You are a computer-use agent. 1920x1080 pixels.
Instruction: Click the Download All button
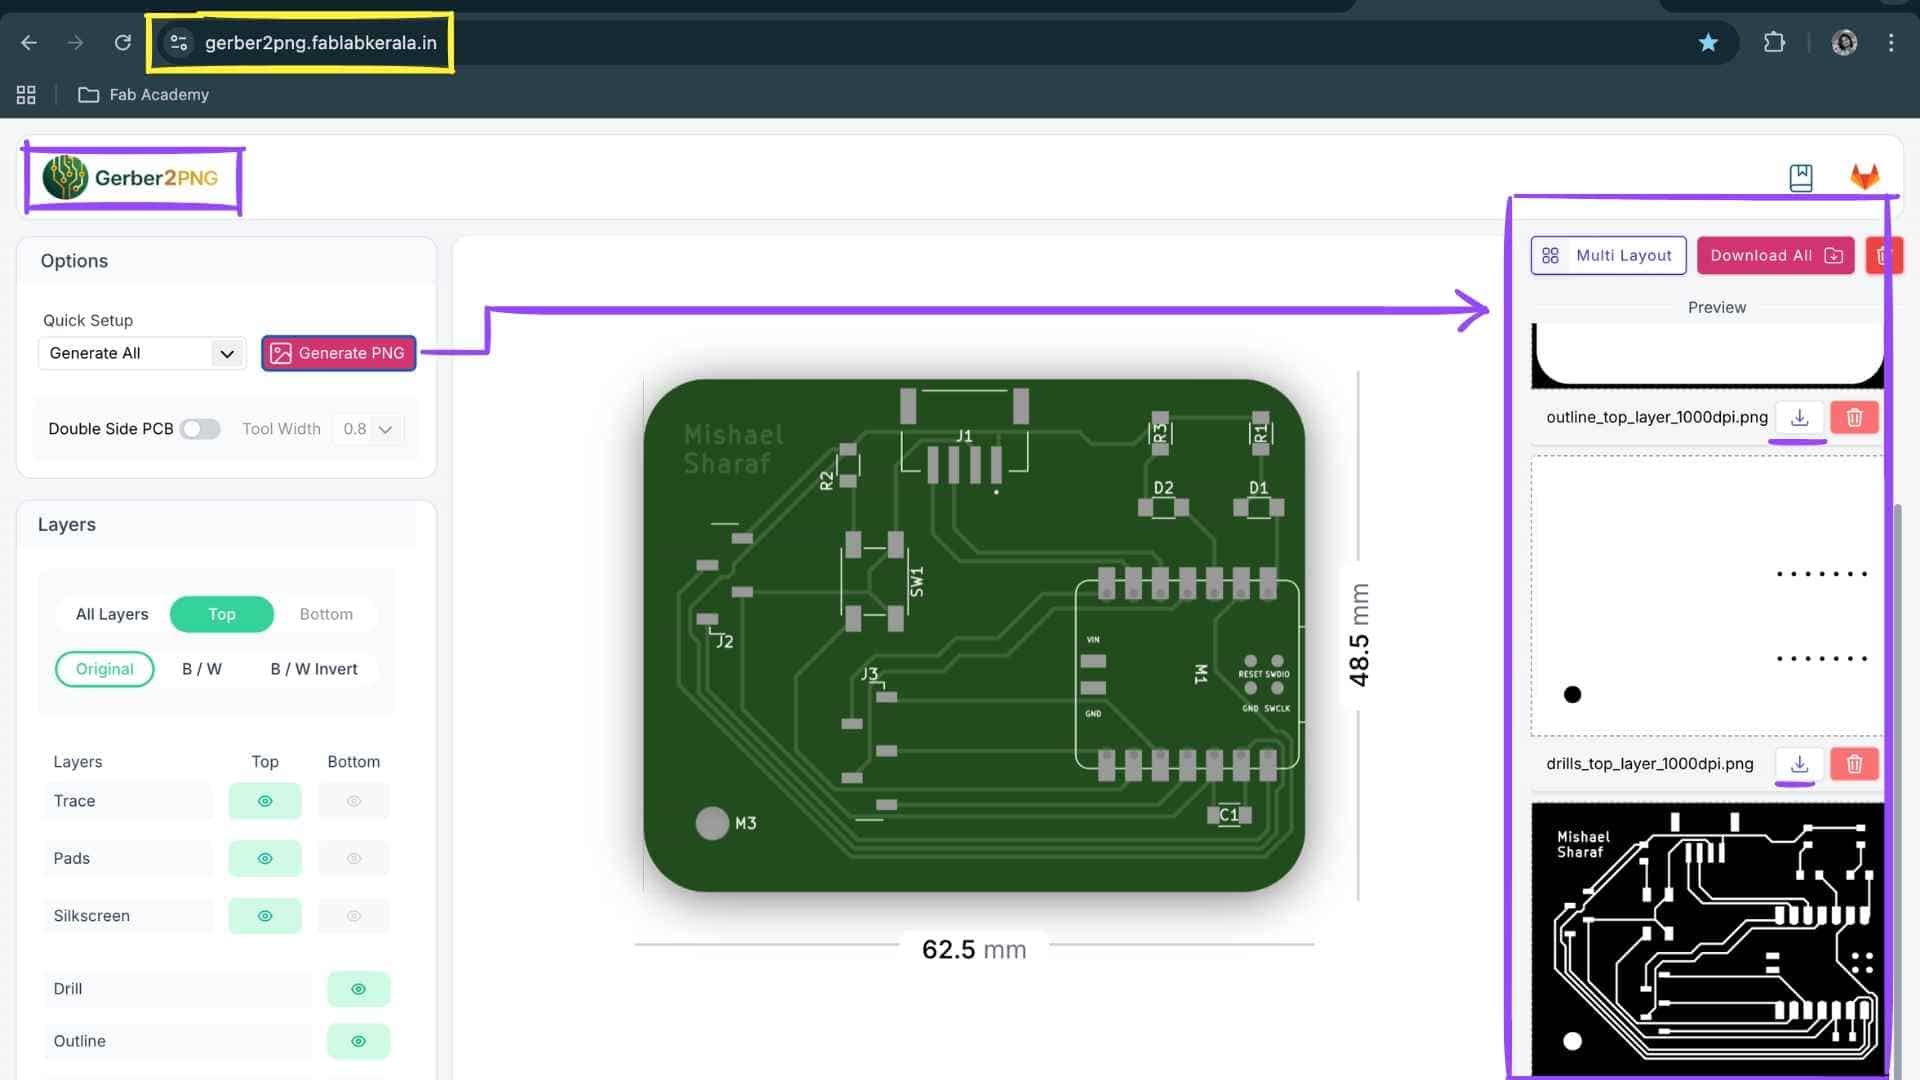tap(1775, 256)
